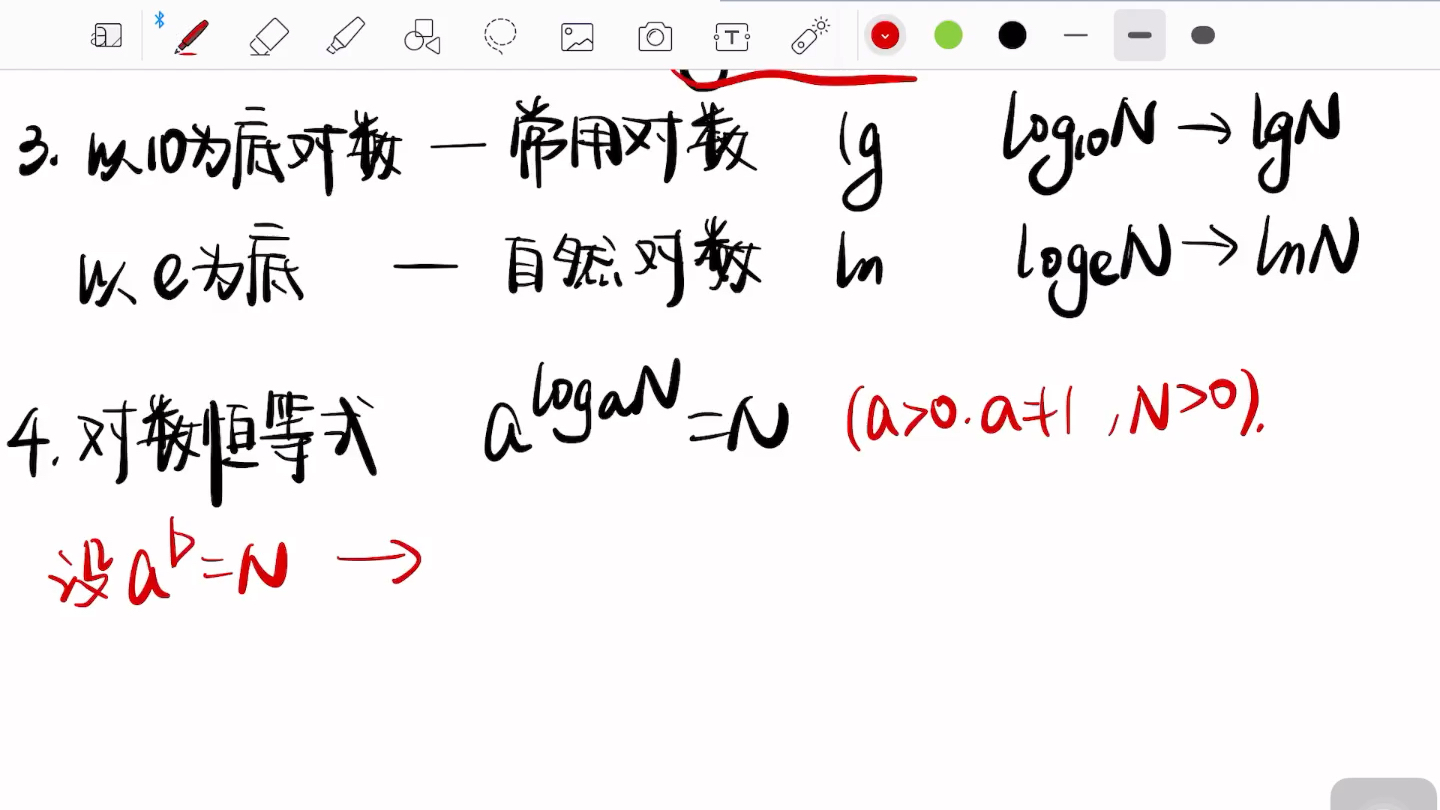
Task: Open the shapes tool
Action: click(x=422, y=37)
